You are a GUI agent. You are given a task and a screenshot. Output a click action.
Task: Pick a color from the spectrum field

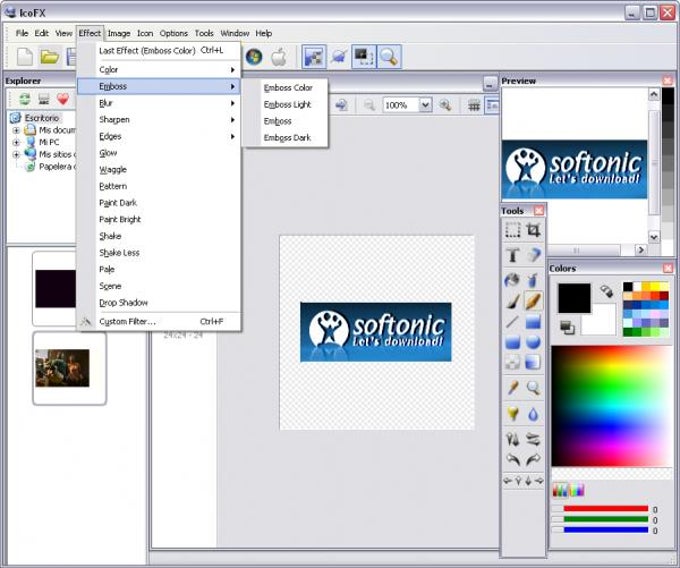[611, 406]
